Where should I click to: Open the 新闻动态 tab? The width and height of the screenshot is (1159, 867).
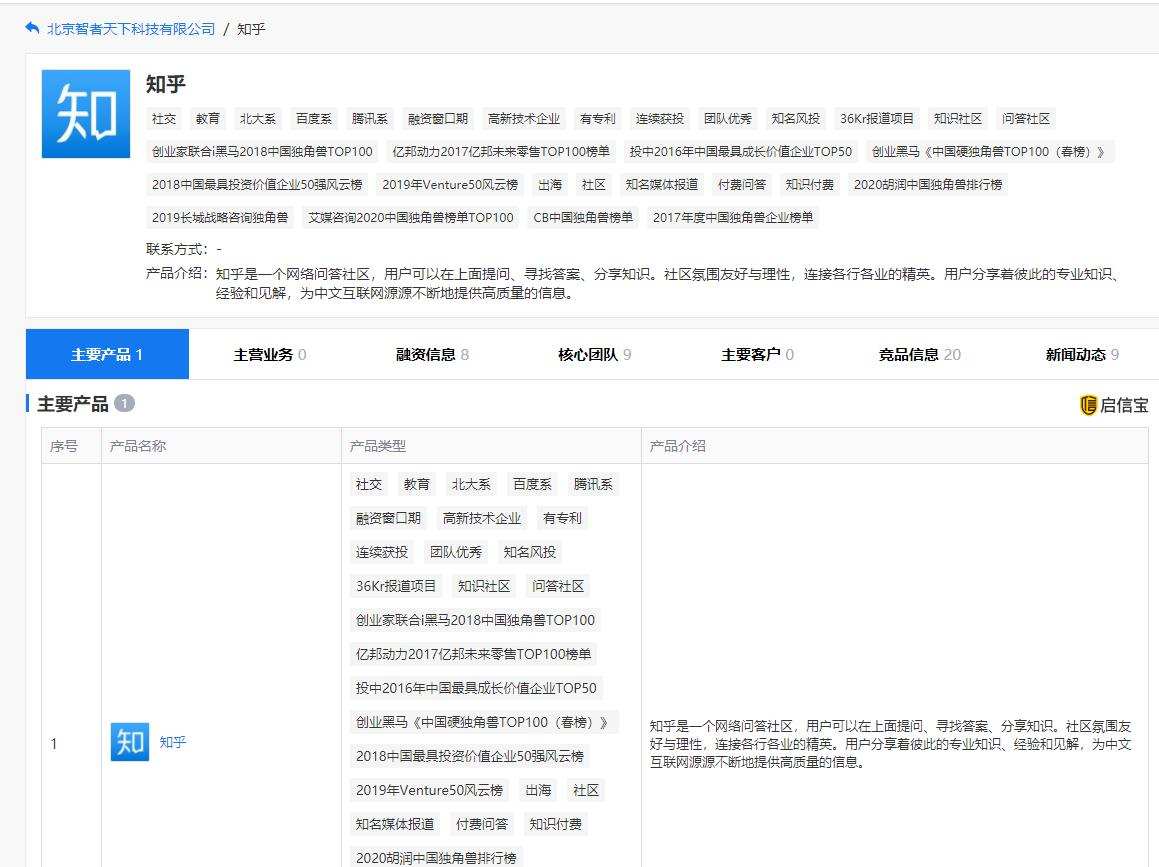click(x=1082, y=354)
